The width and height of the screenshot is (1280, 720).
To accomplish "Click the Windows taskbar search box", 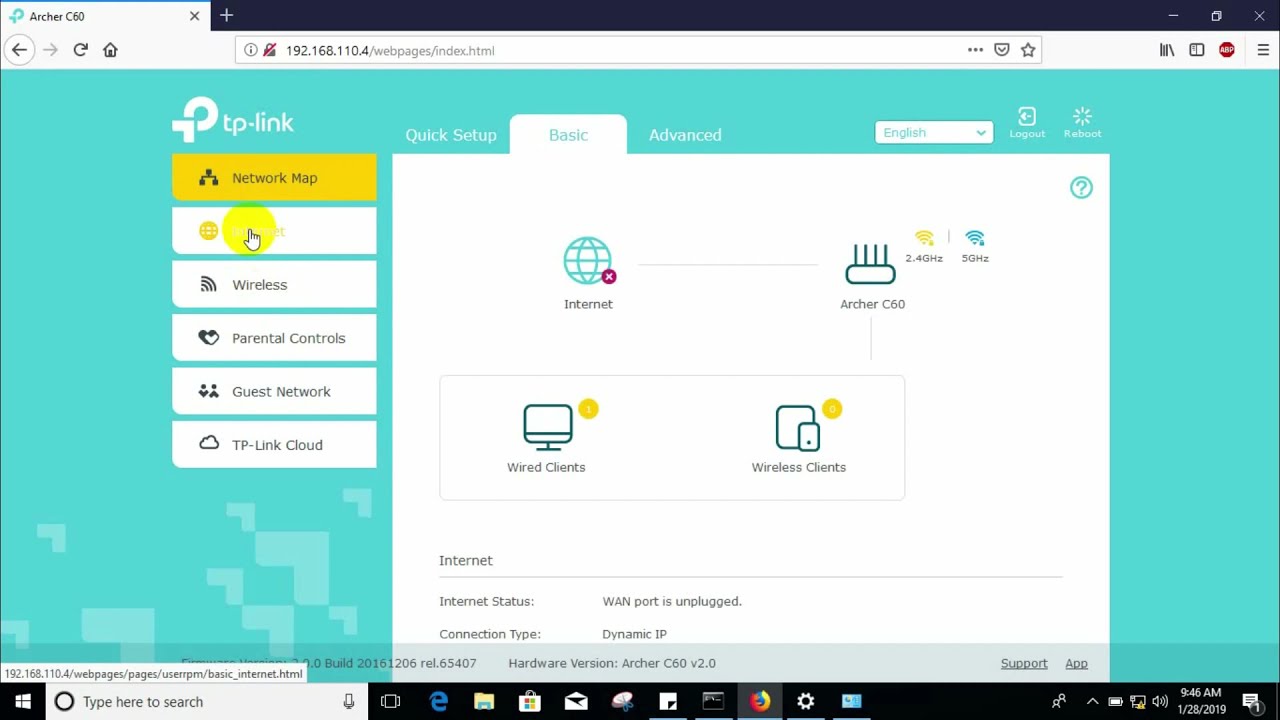I will [205, 701].
